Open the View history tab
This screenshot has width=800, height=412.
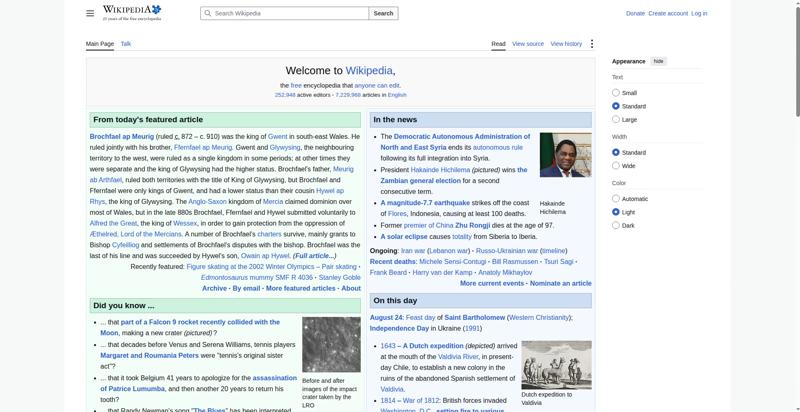coord(566,44)
